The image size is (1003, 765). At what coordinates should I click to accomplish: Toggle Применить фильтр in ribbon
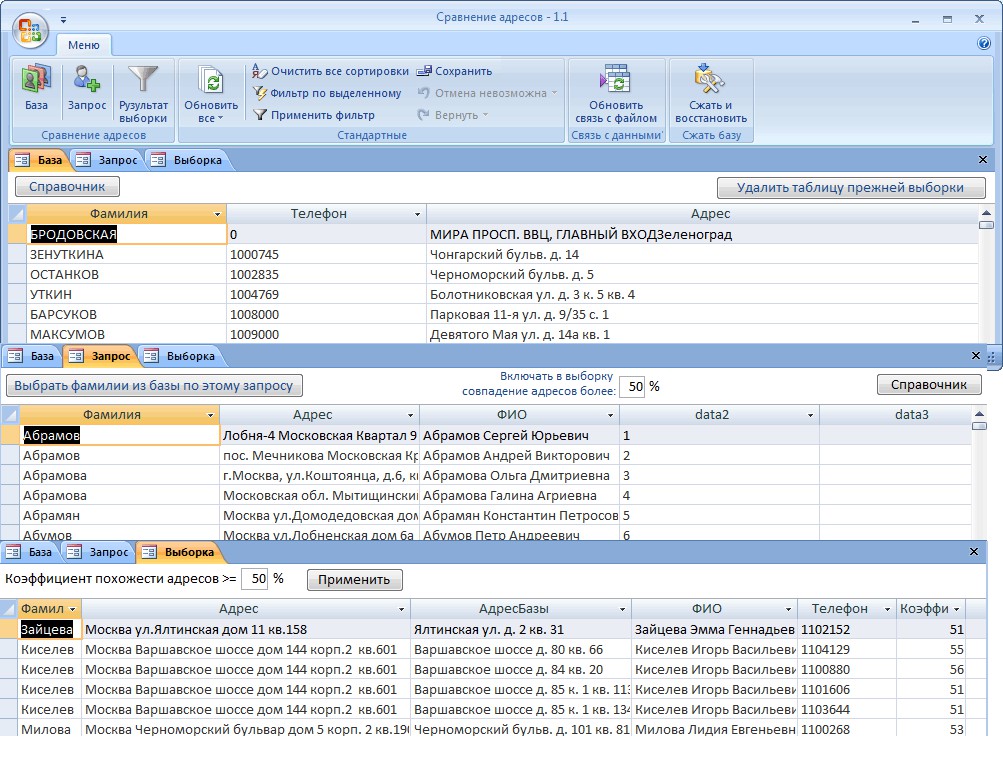click(x=313, y=115)
